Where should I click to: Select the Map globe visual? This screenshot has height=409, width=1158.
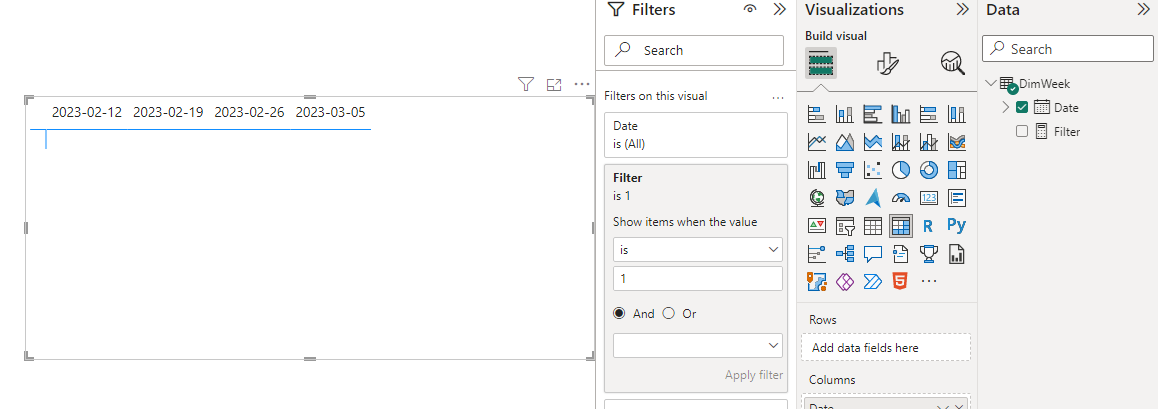coord(816,198)
